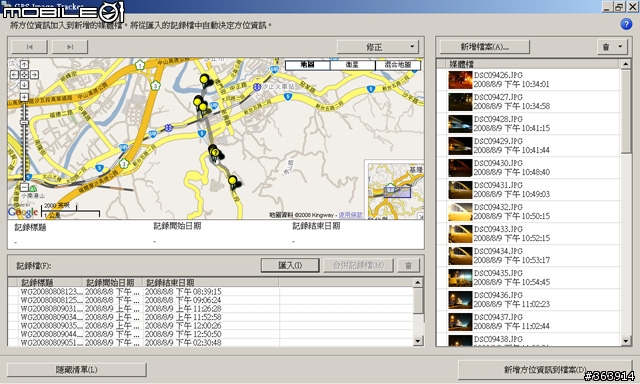Click the media file trash icon
The width and height of the screenshot is (640, 384).
click(x=606, y=47)
